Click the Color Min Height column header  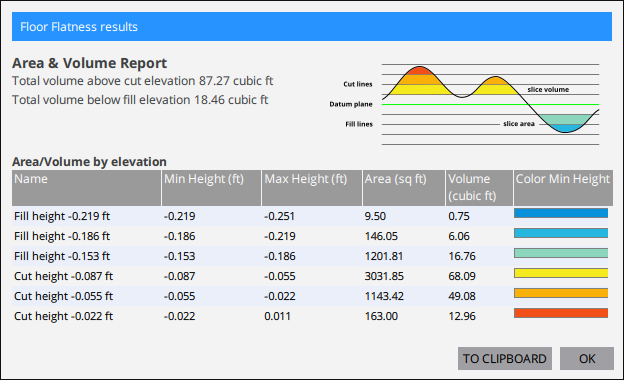(563, 188)
